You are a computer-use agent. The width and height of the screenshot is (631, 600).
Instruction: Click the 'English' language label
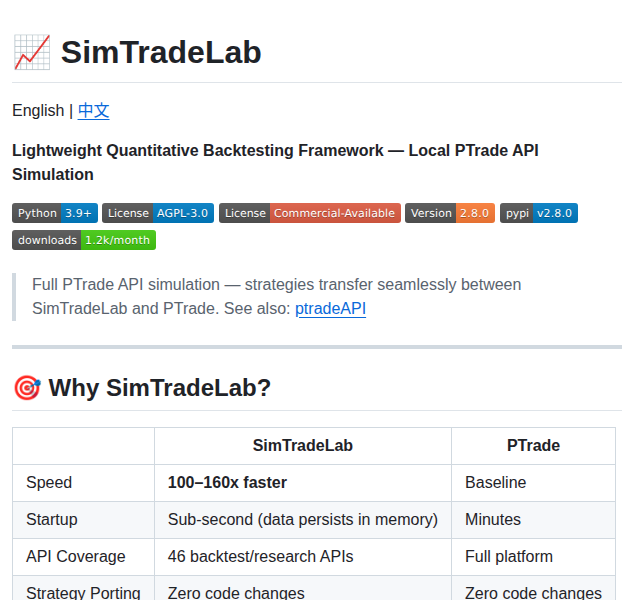point(38,110)
